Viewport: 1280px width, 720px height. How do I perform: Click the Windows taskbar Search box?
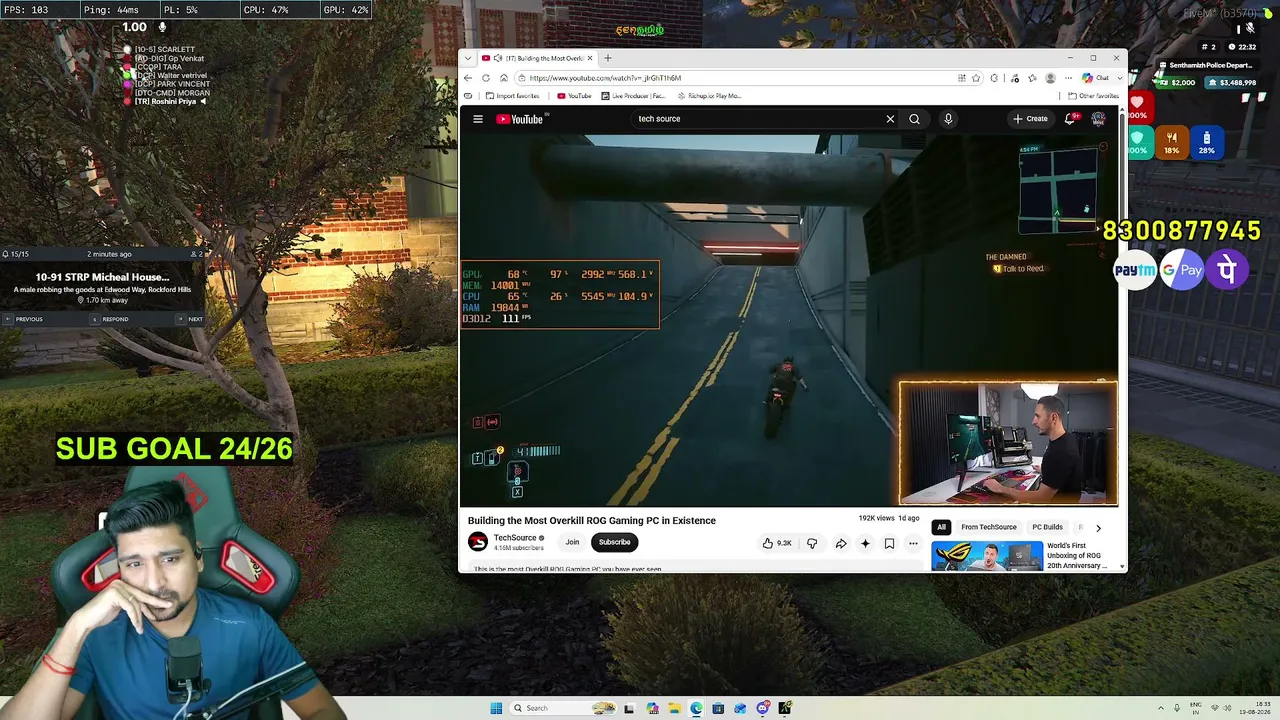tap(563, 708)
